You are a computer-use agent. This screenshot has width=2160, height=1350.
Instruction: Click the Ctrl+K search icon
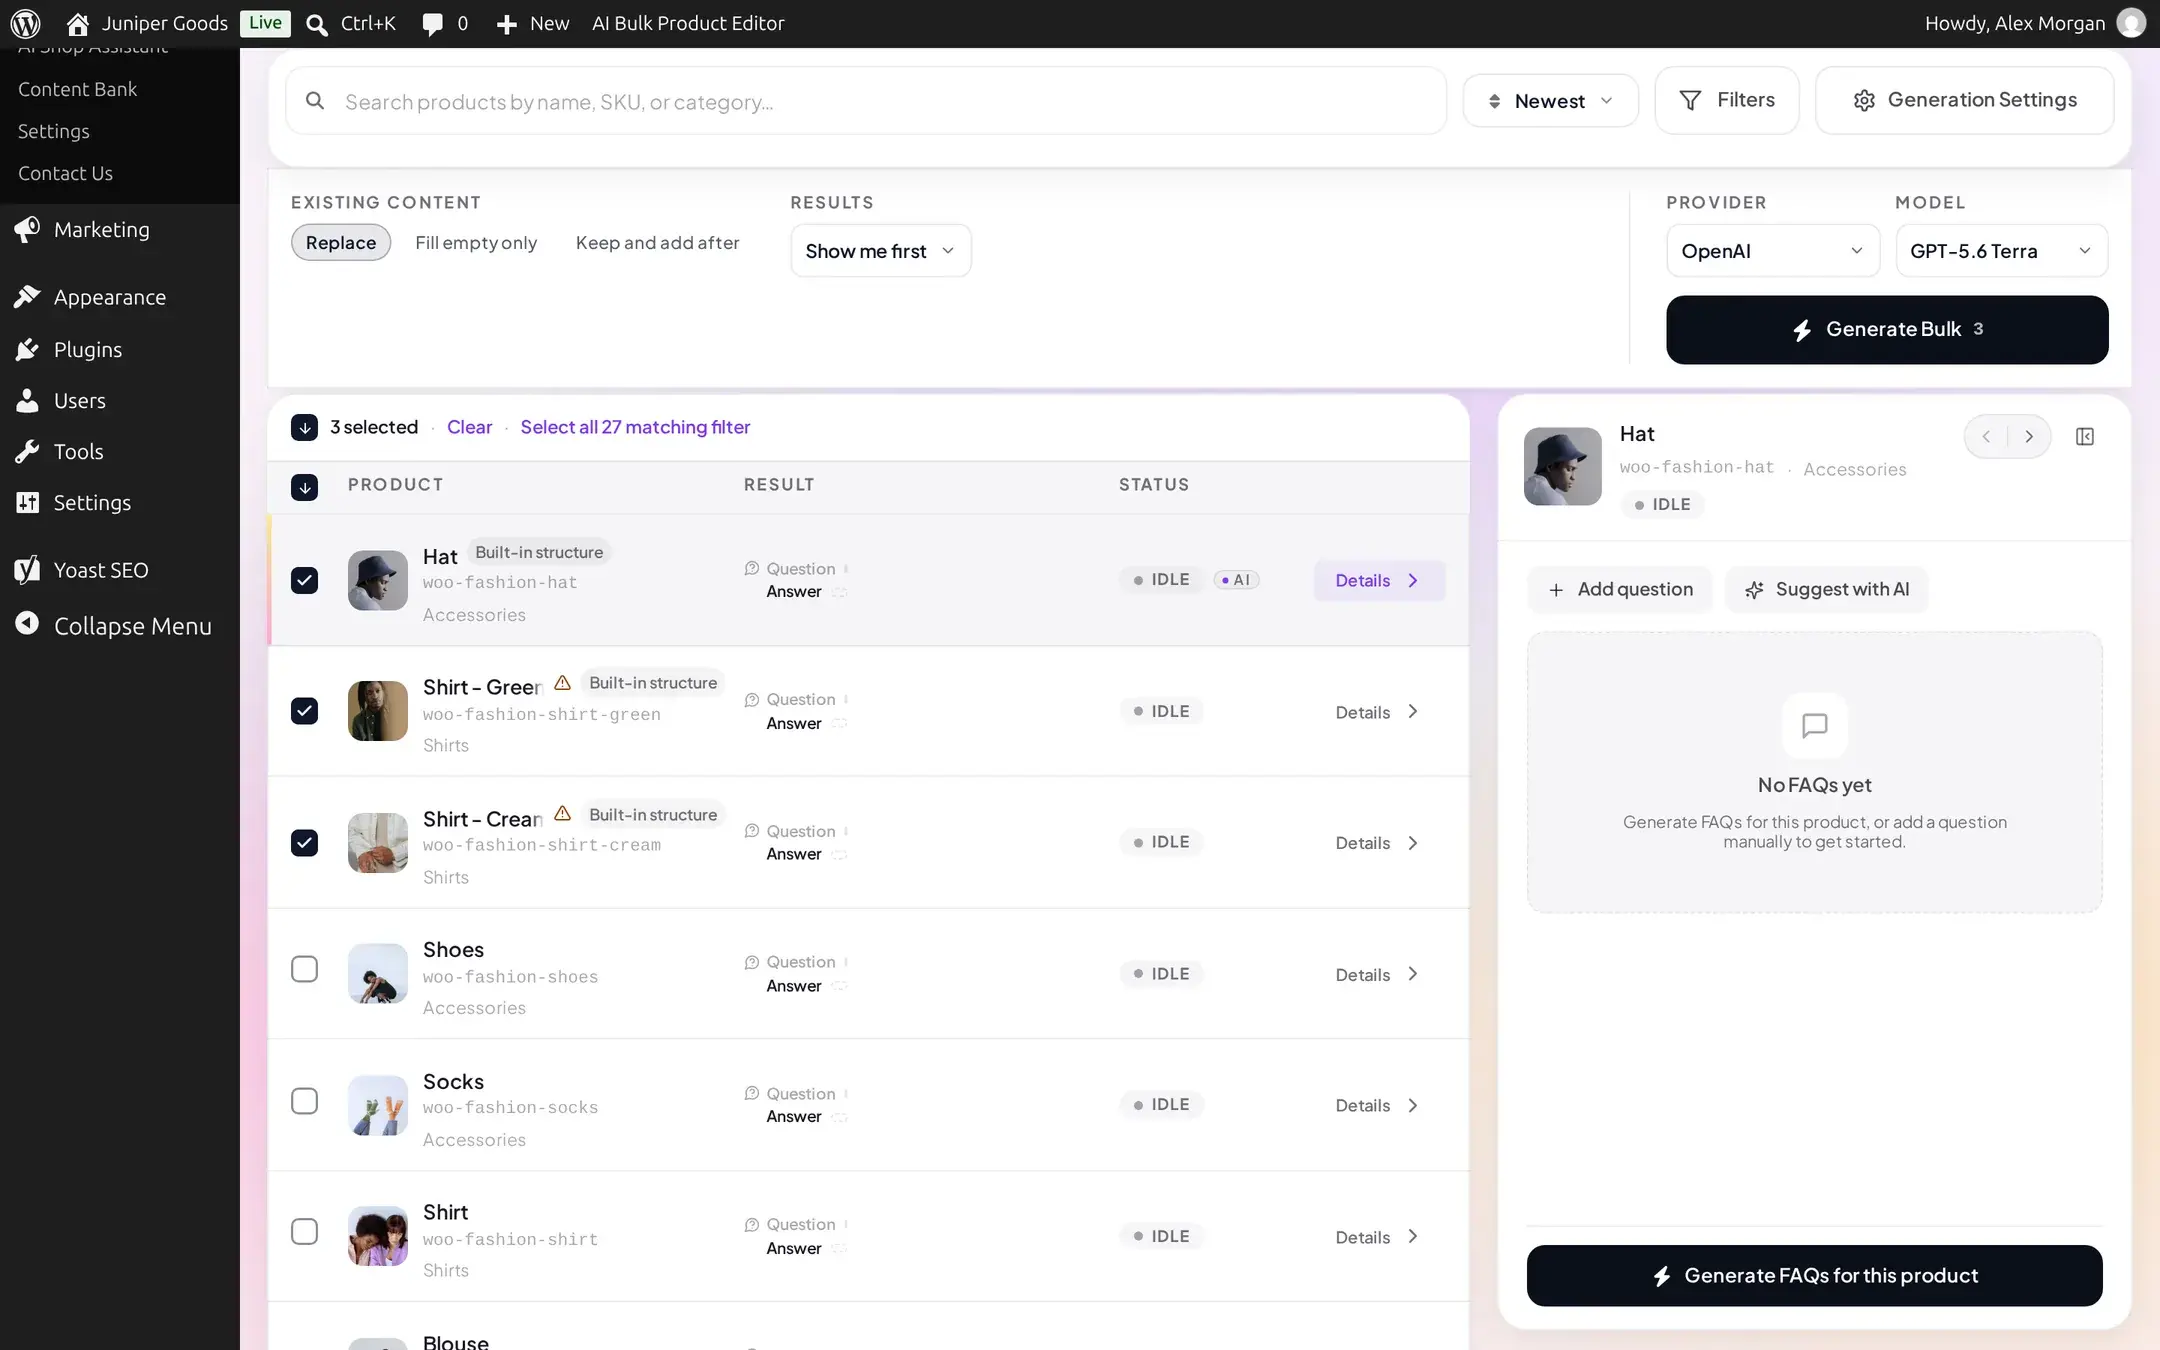[317, 24]
